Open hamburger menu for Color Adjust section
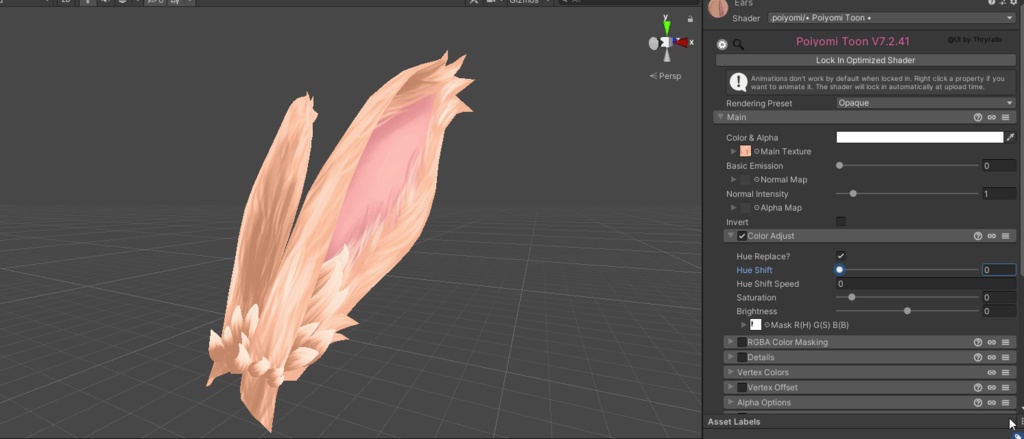This screenshot has width=1024, height=439. pos(1005,236)
